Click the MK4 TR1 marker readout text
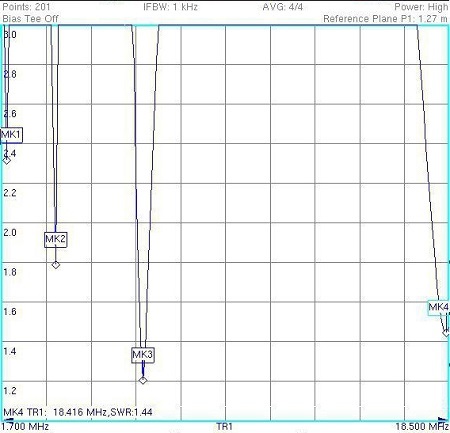The image size is (450, 433). [78, 412]
